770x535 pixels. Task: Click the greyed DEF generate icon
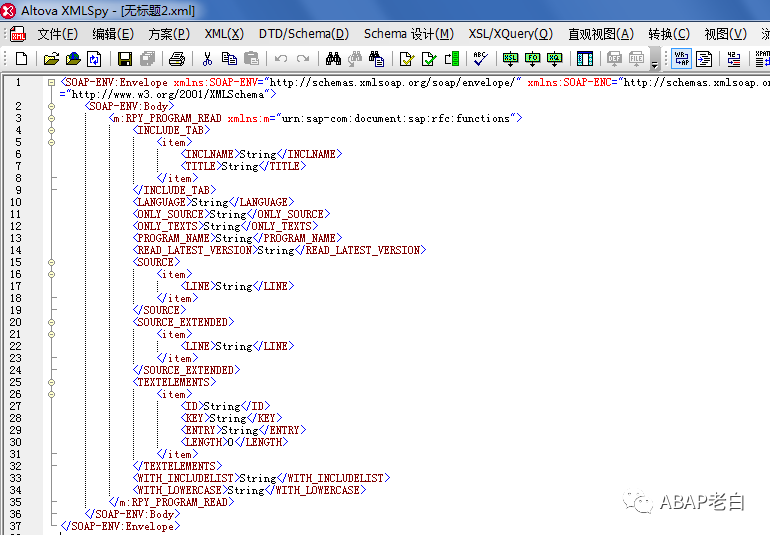(614, 59)
